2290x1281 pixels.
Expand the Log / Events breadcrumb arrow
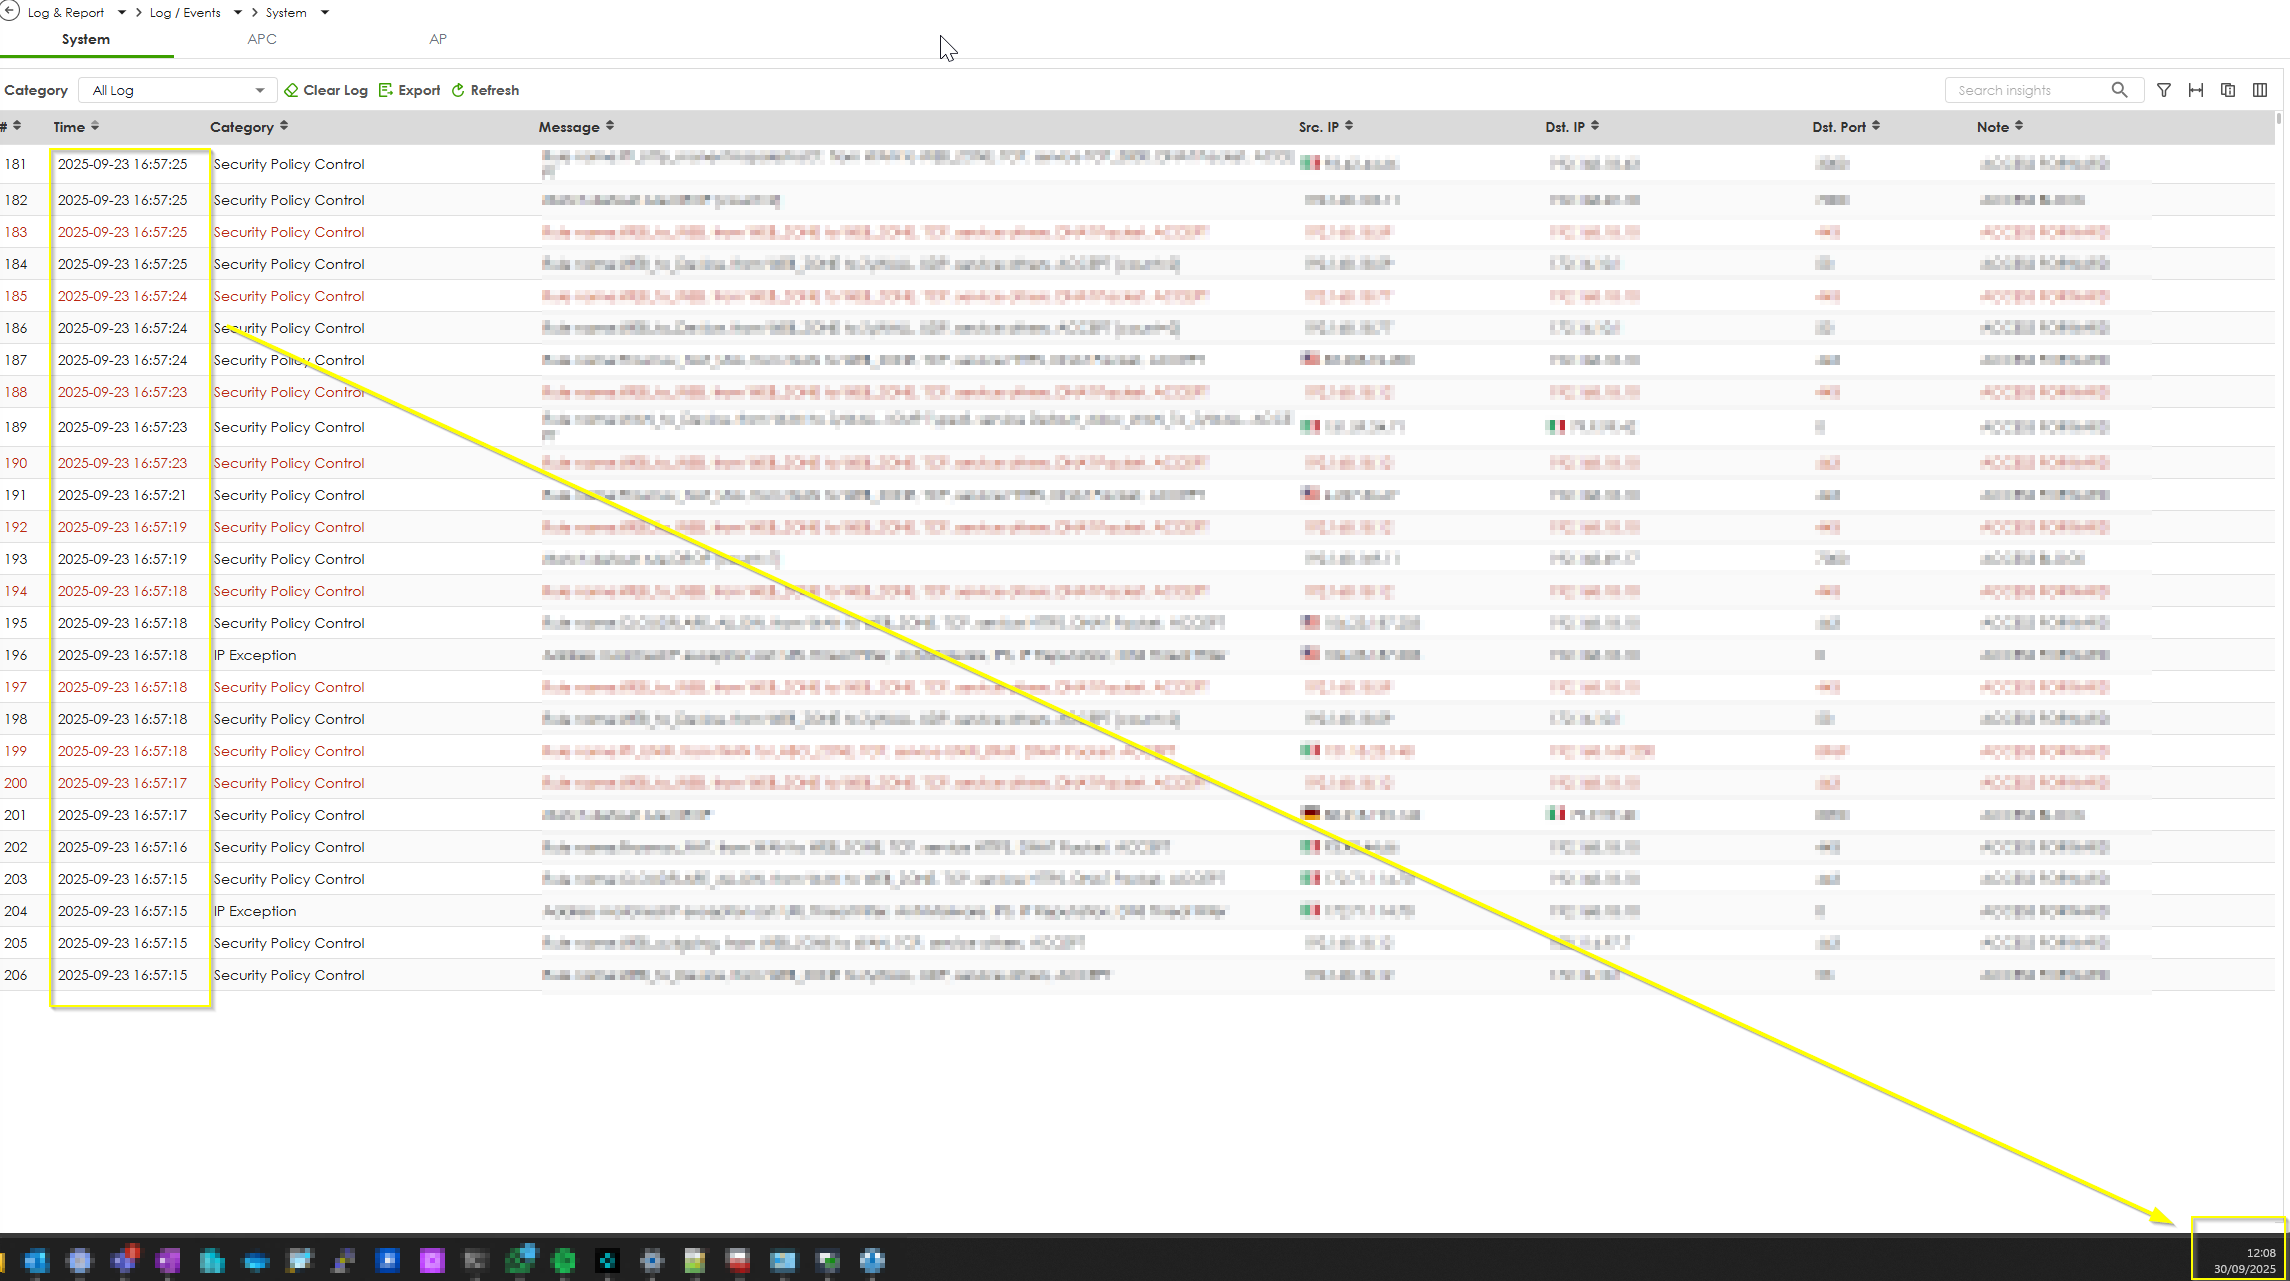click(238, 13)
